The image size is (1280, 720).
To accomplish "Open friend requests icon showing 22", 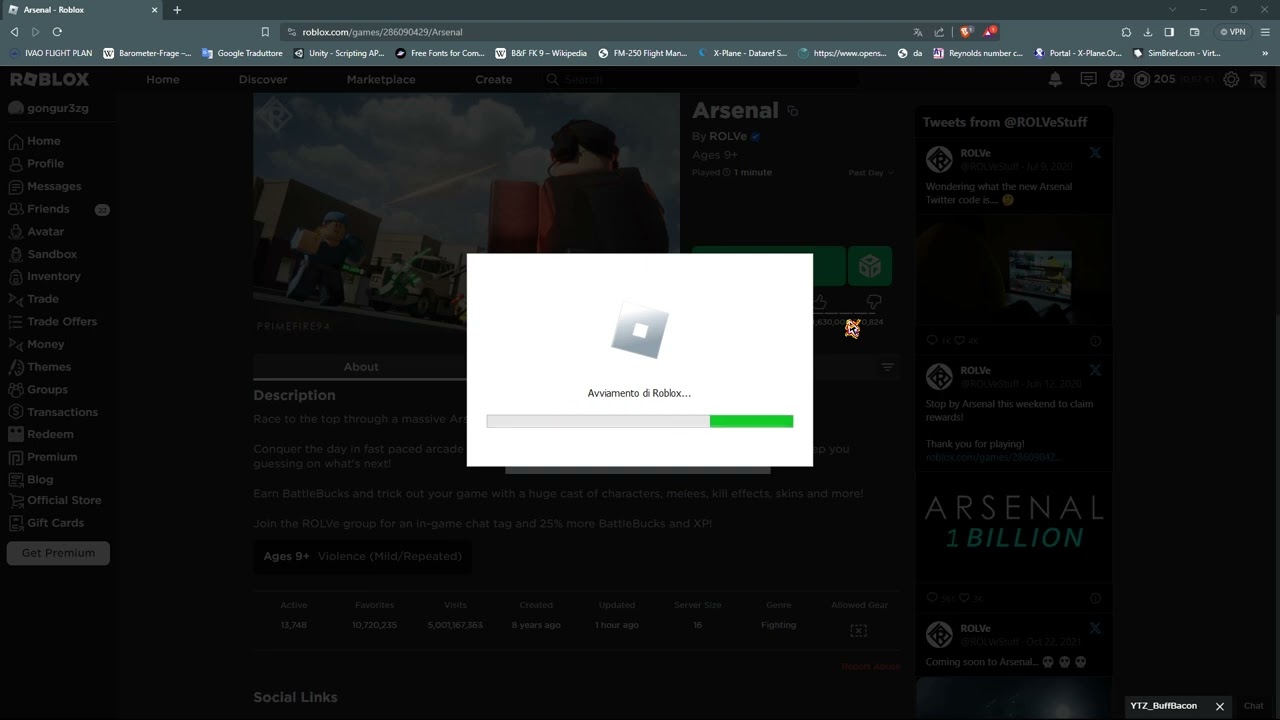I will (1116, 79).
